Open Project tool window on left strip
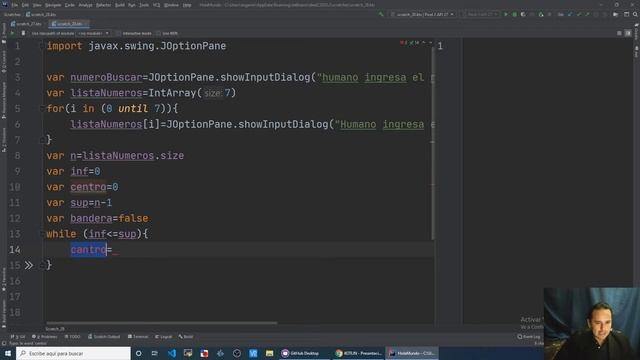The height and width of the screenshot is (360, 640). coord(4,32)
